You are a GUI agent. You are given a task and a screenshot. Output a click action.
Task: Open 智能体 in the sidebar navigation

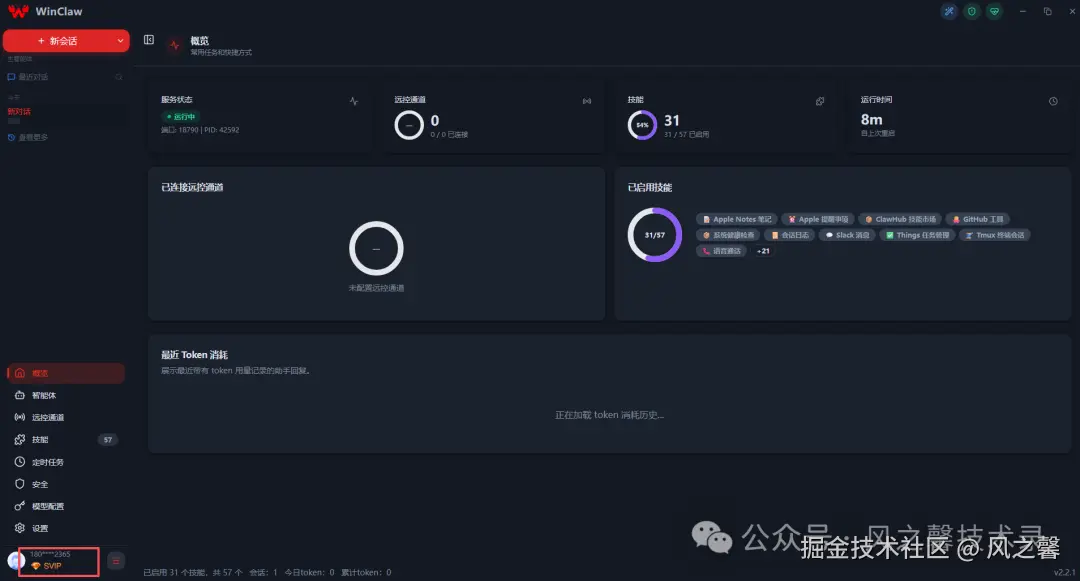pyautogui.click(x=66, y=395)
